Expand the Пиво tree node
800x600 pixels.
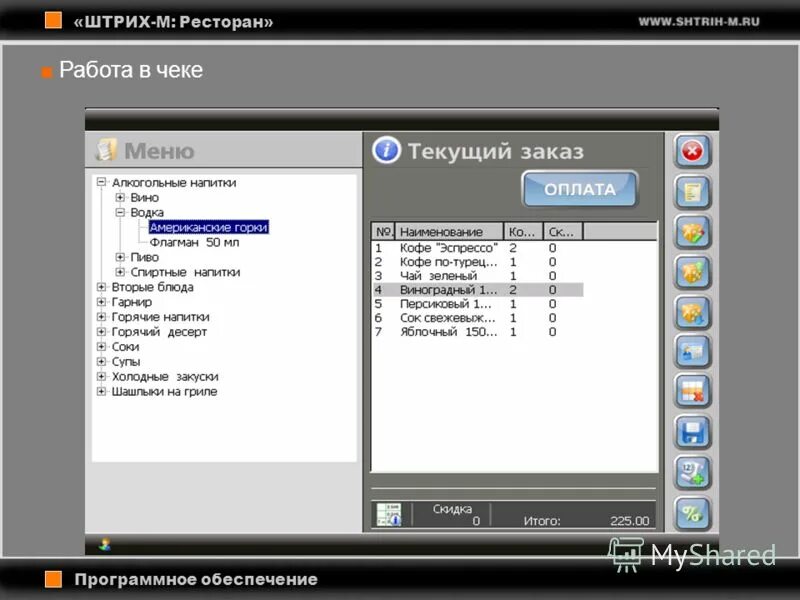(120, 257)
